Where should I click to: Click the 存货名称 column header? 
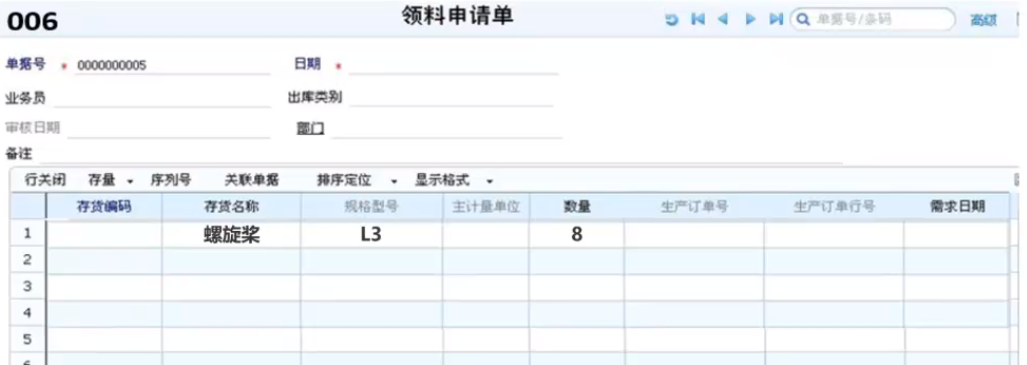(x=232, y=207)
